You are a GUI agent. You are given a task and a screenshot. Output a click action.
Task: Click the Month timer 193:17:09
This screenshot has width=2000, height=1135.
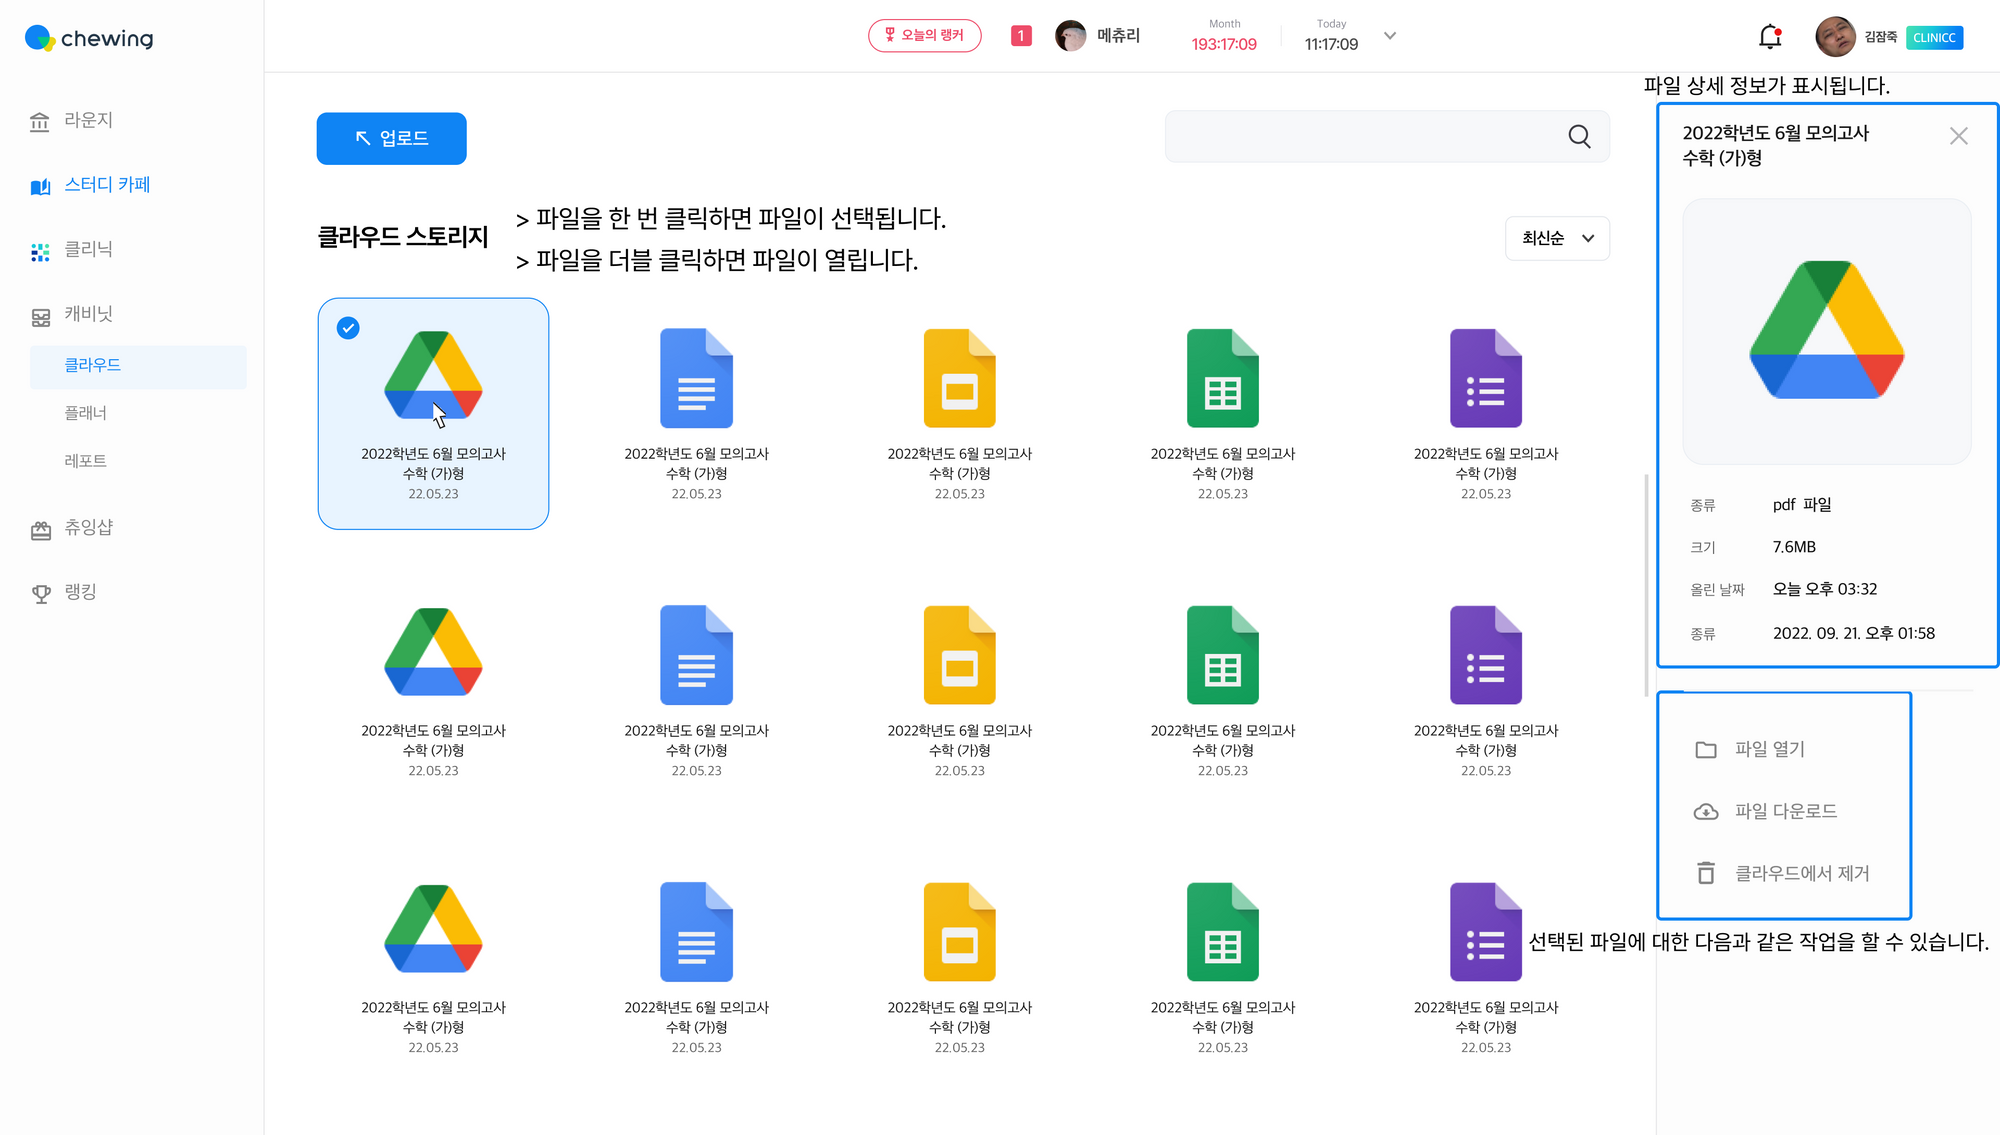1224,44
